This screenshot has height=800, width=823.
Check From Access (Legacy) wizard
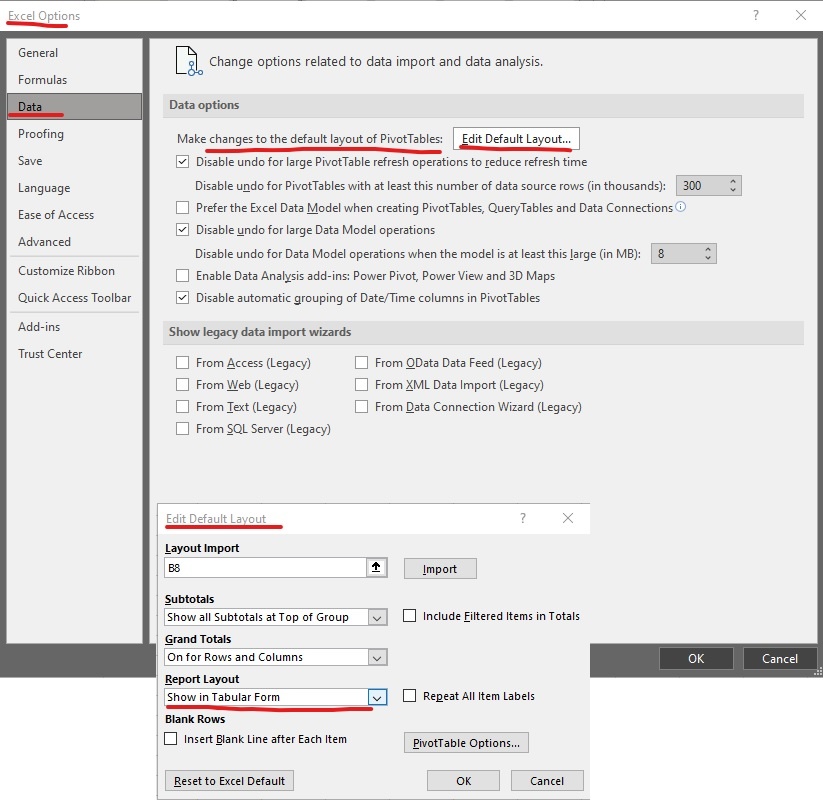click(182, 363)
